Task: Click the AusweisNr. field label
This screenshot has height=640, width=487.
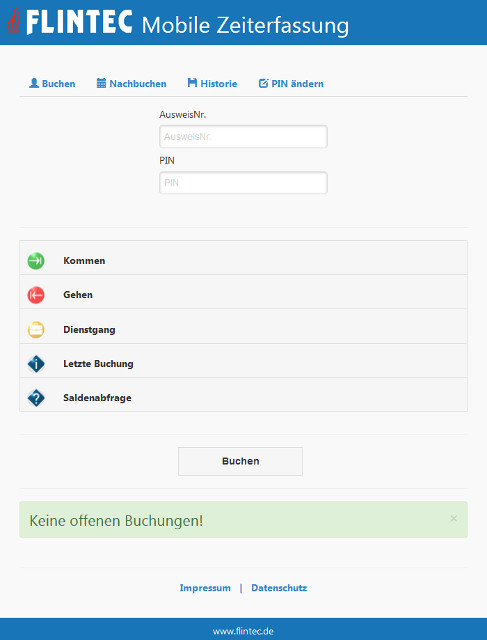Action: point(182,115)
